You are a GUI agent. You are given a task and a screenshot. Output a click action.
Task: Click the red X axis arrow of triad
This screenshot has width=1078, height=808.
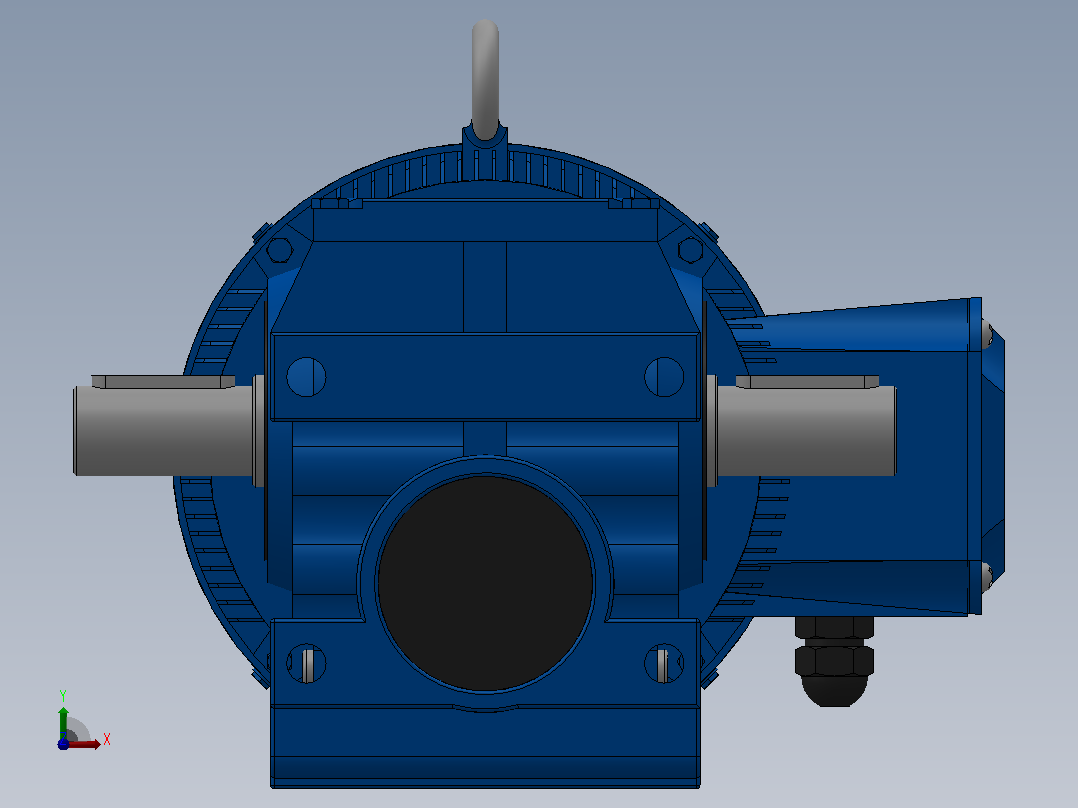tap(85, 744)
